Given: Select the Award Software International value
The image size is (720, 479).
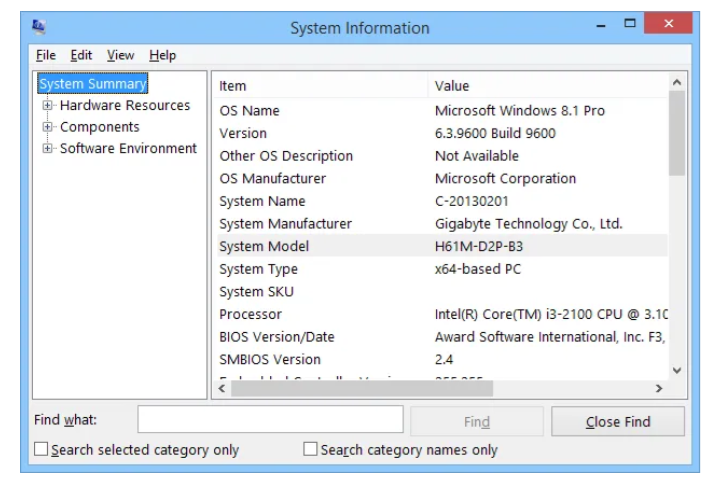Looking at the screenshot, I should pyautogui.click(x=550, y=337).
